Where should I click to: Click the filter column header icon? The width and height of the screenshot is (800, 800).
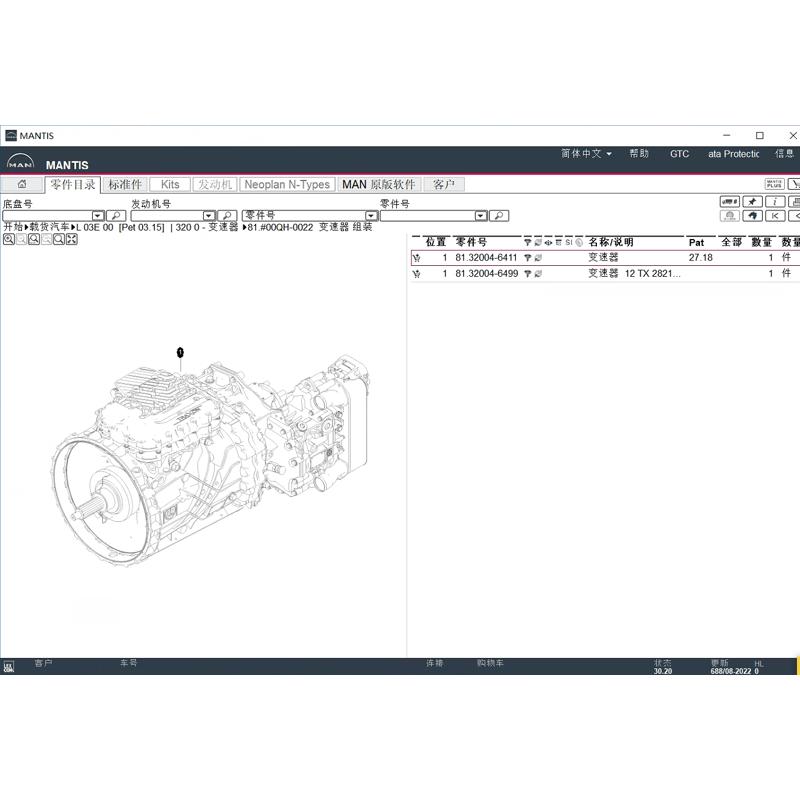pos(528,242)
